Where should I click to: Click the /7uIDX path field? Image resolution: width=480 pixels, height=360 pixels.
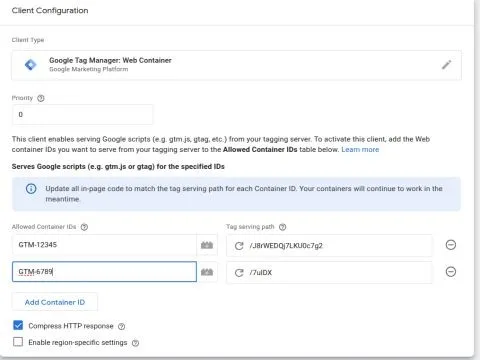click(x=329, y=273)
